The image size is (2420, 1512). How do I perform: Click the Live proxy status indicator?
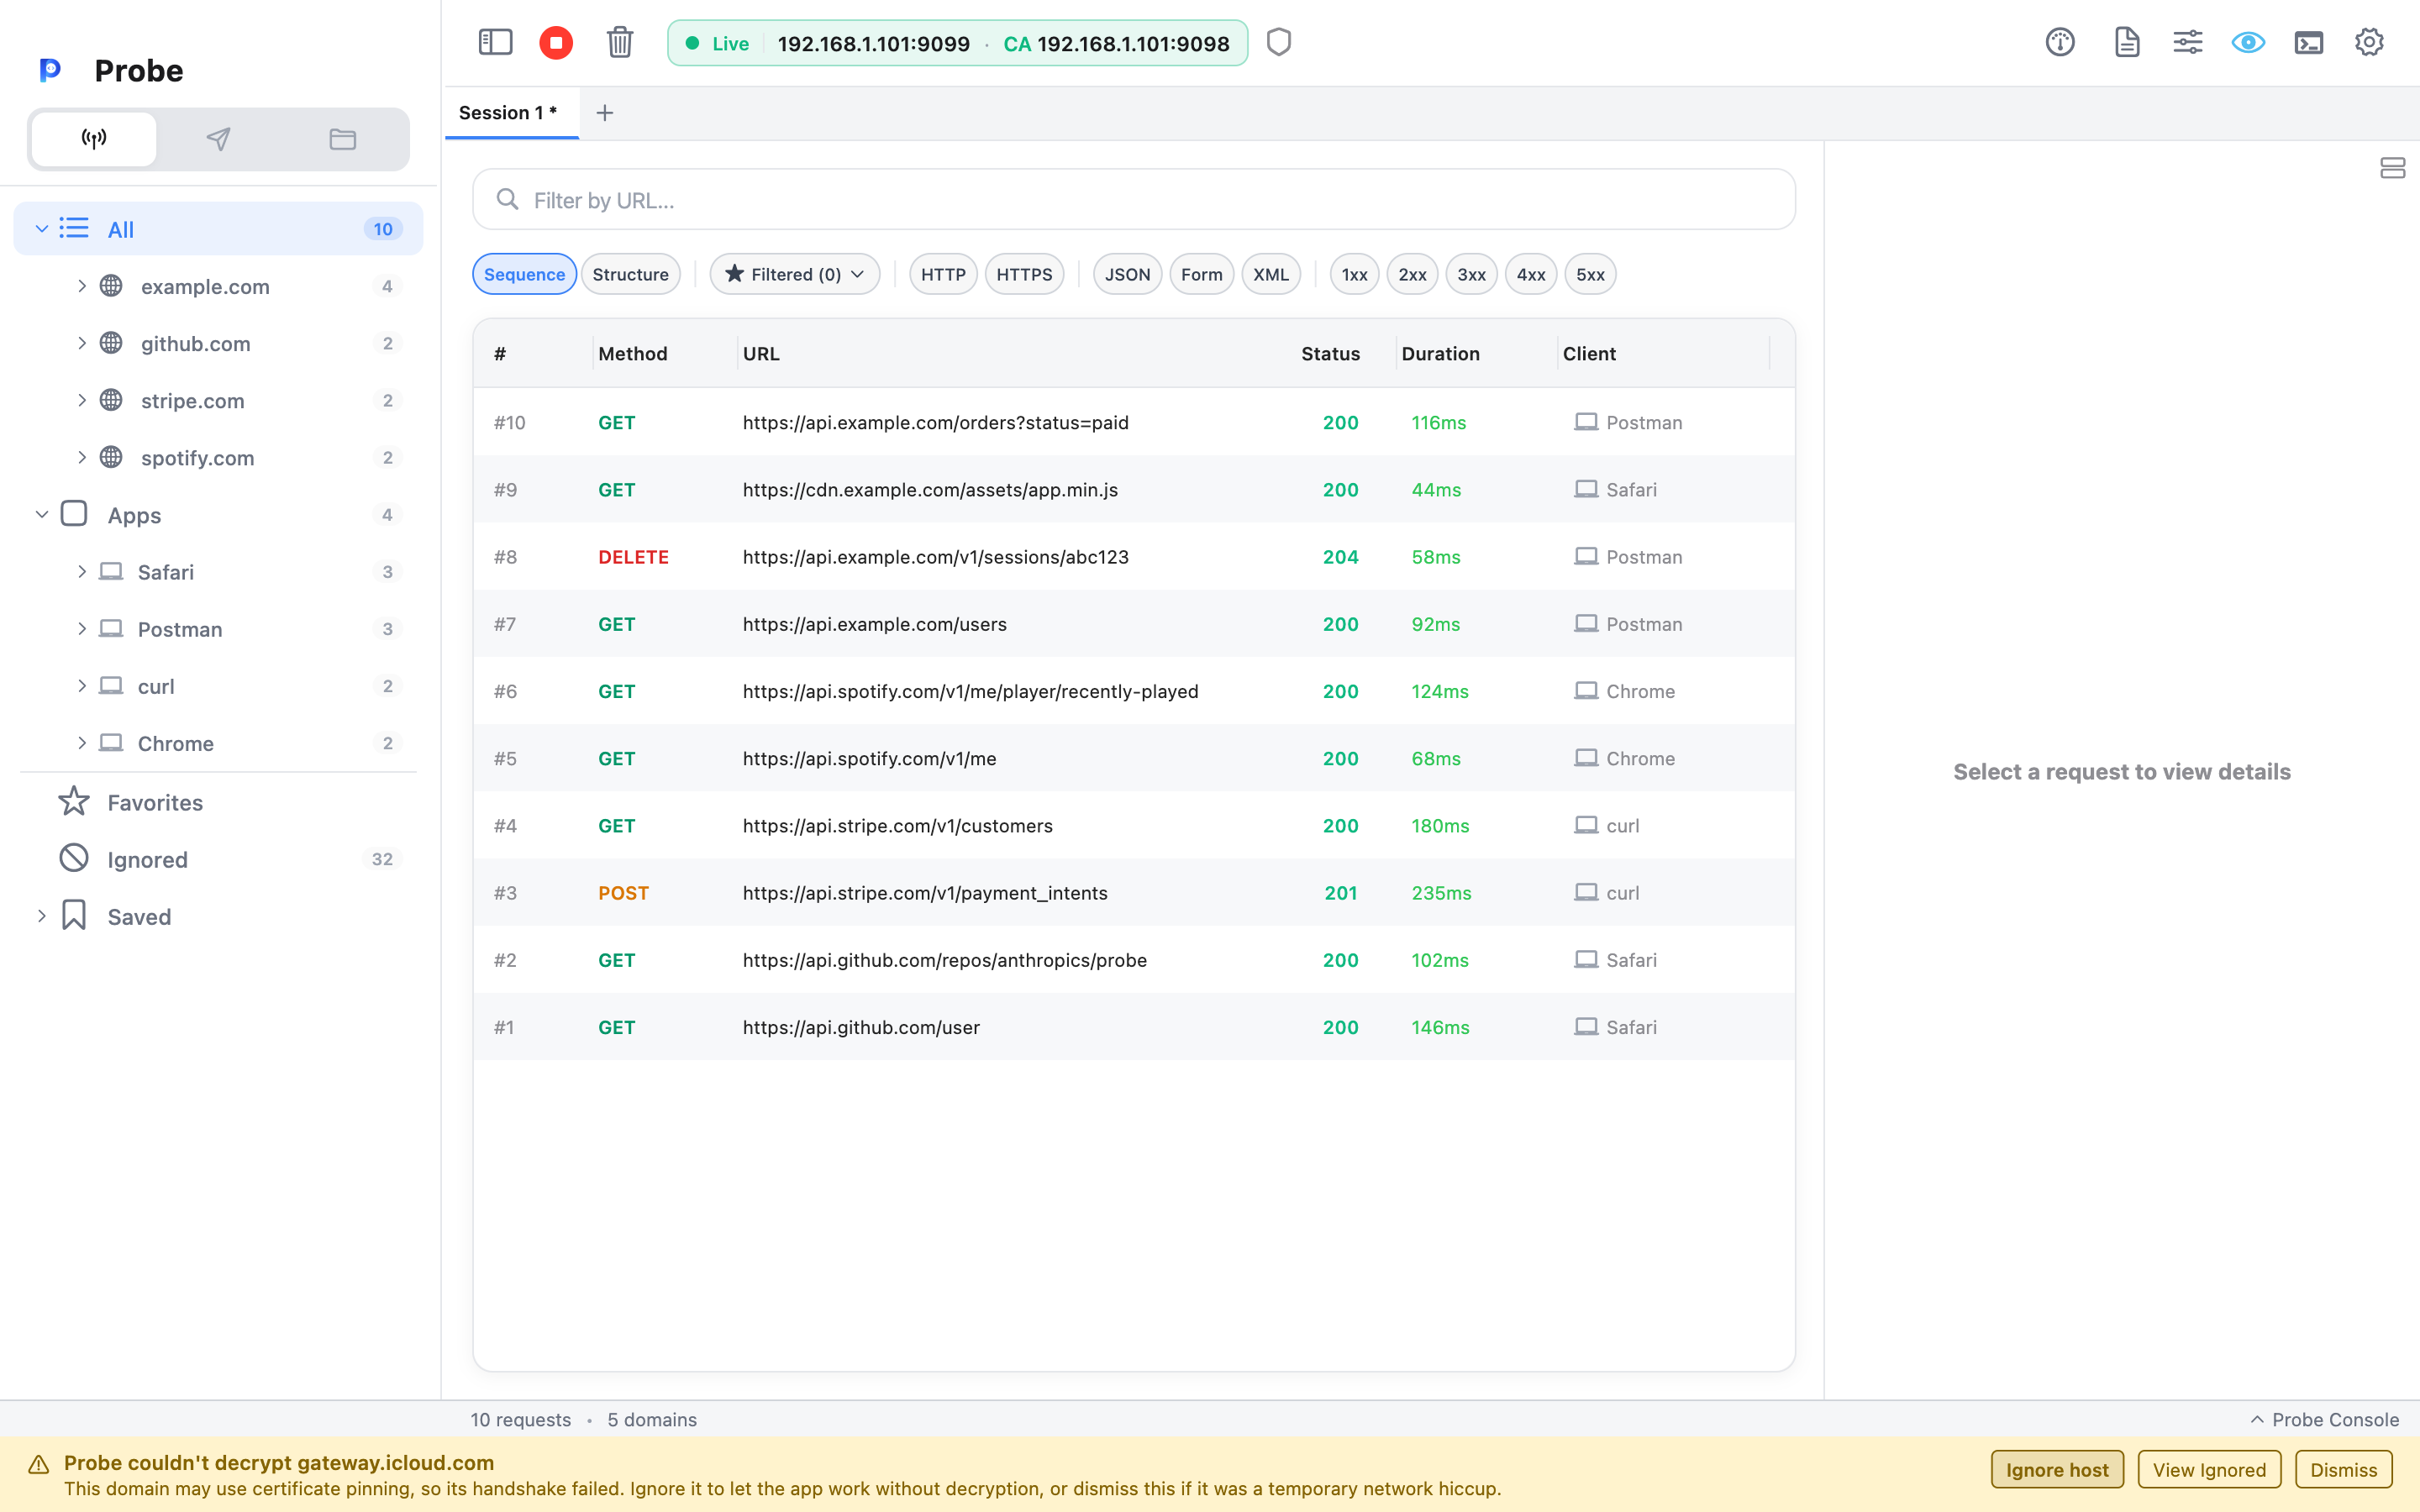(x=717, y=43)
